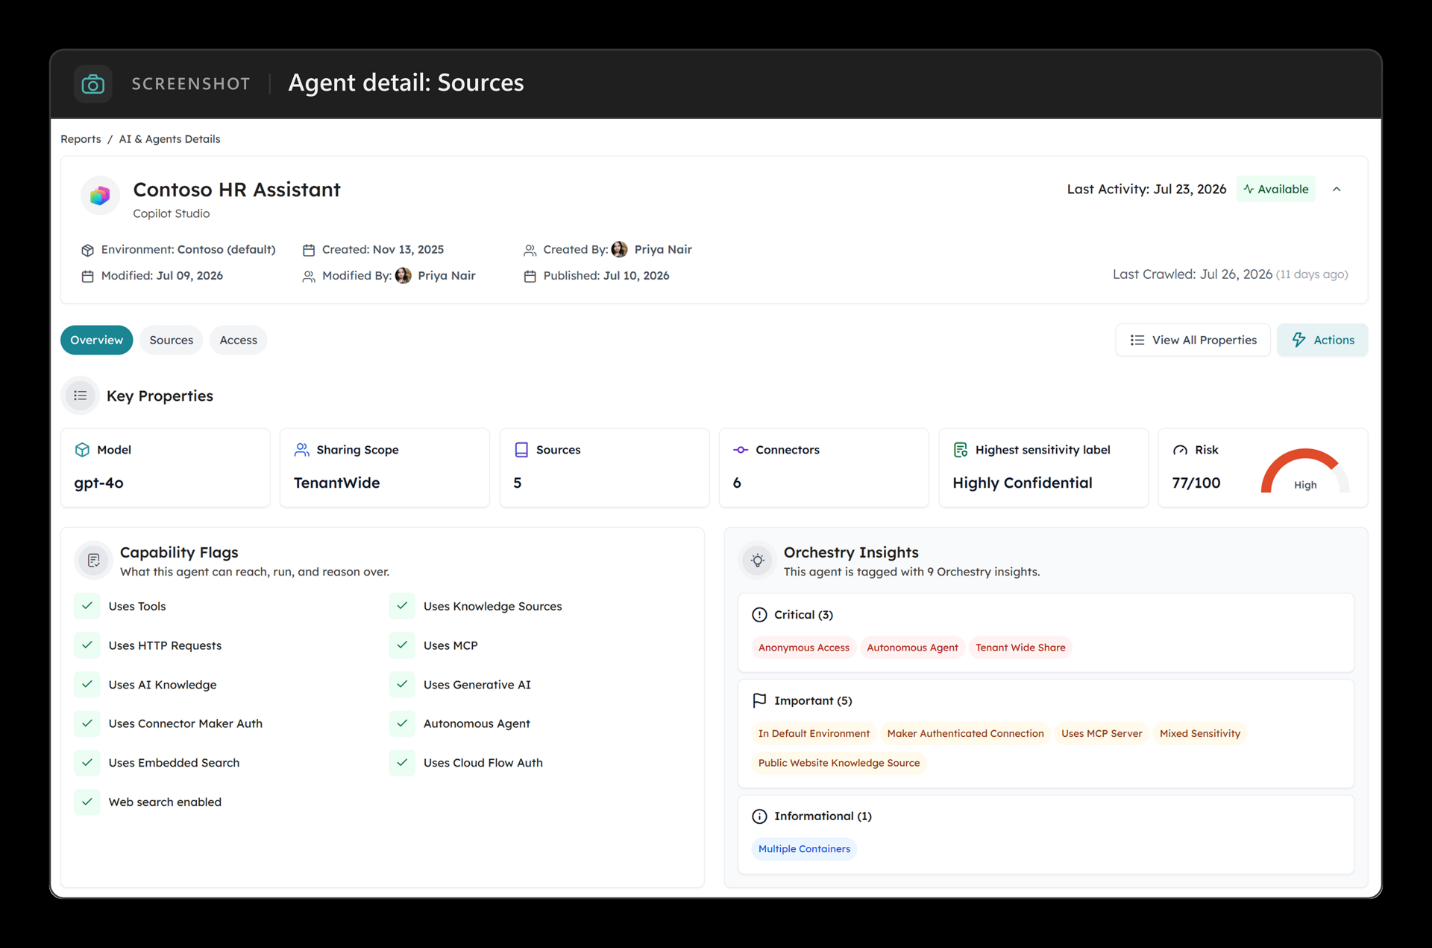1432x948 pixels.
Task: Click the Modified By person icon
Action: click(x=309, y=276)
